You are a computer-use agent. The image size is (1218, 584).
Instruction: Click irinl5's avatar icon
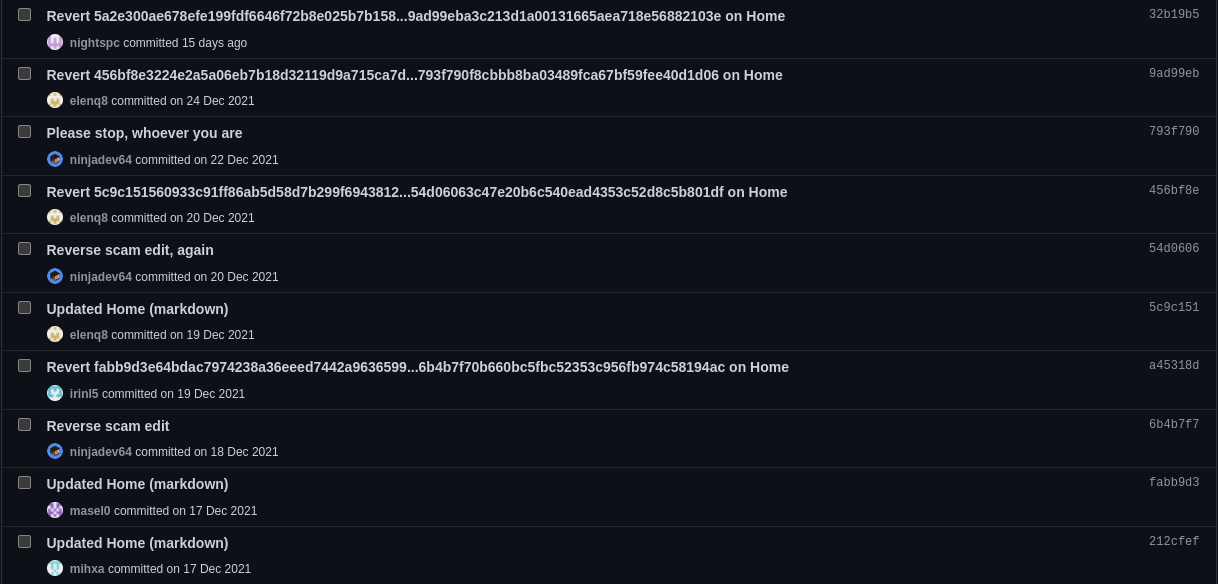[x=55, y=392]
